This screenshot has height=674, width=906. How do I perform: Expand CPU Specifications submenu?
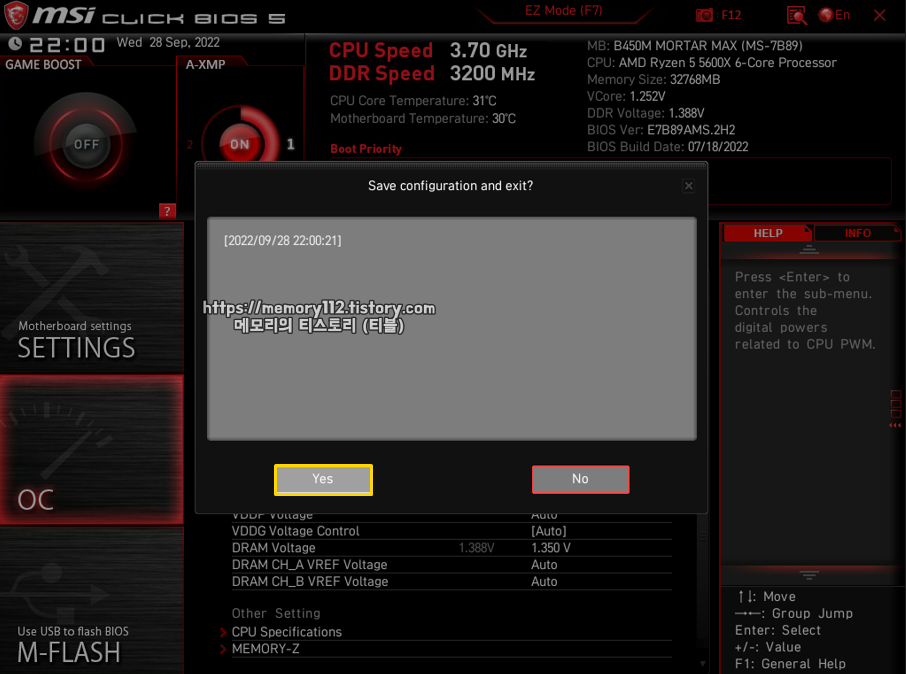click(x=287, y=632)
